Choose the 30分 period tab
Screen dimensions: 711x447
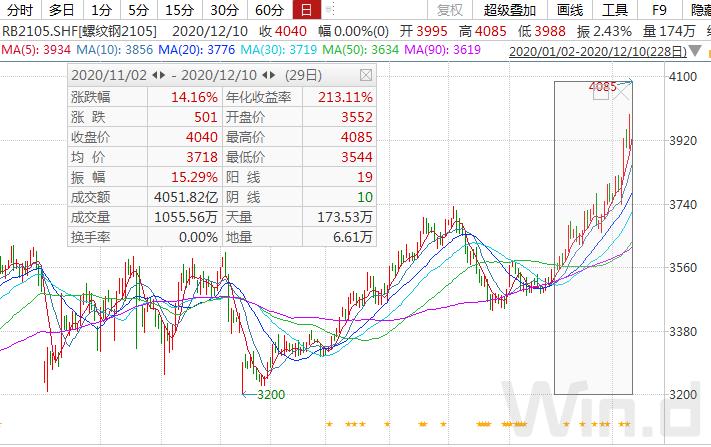coord(224,10)
